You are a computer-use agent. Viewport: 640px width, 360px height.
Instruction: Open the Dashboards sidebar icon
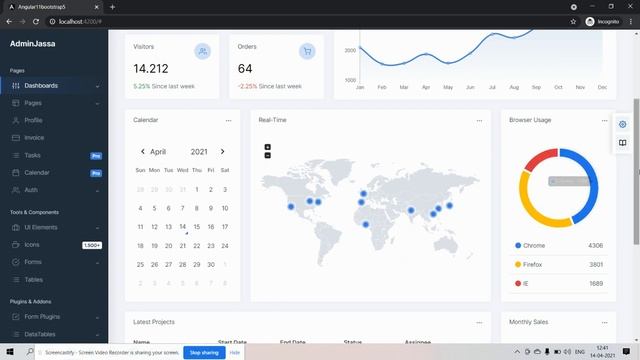click(x=16, y=86)
